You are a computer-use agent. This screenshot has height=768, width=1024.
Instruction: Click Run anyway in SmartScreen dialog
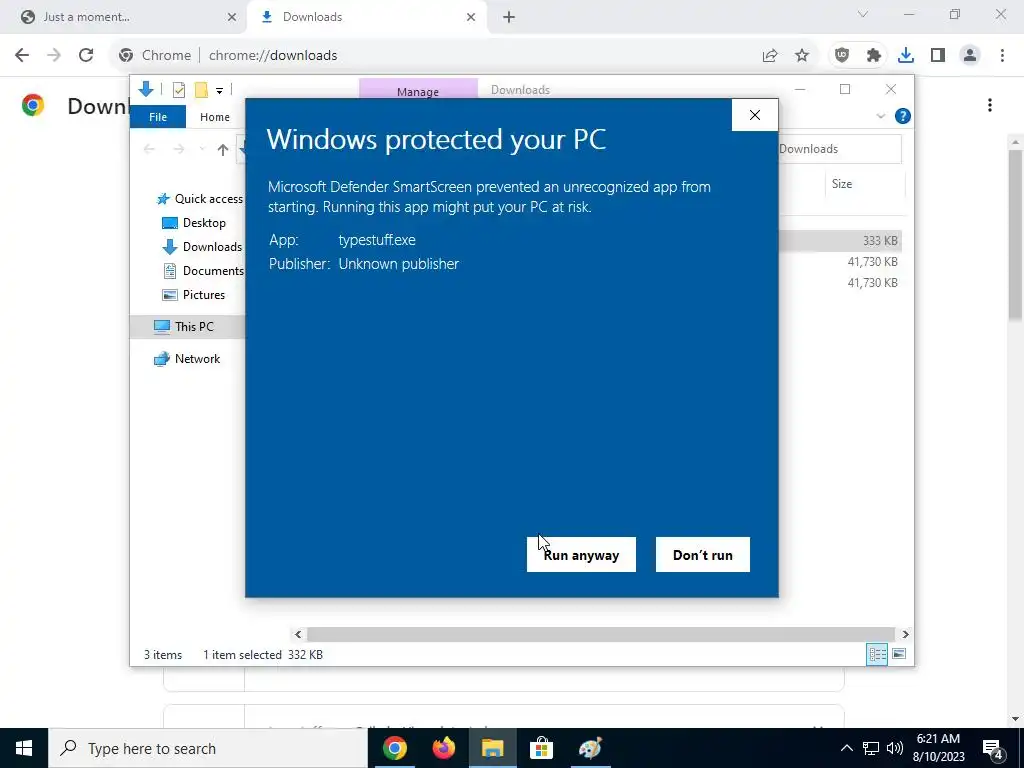tap(581, 554)
